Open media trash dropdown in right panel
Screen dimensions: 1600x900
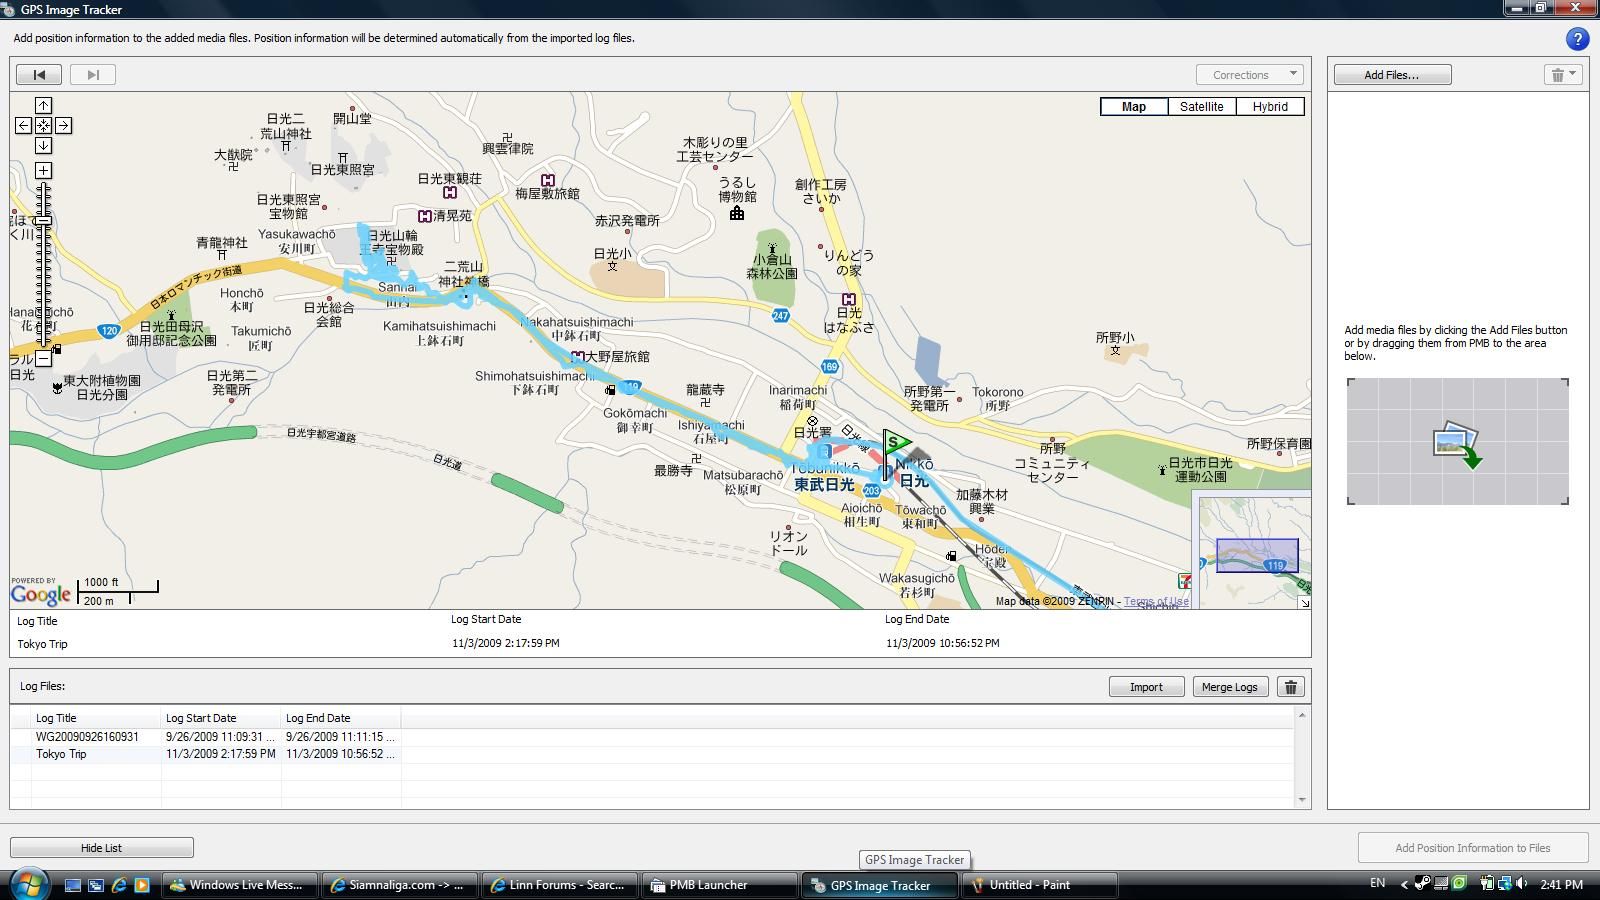1562,75
